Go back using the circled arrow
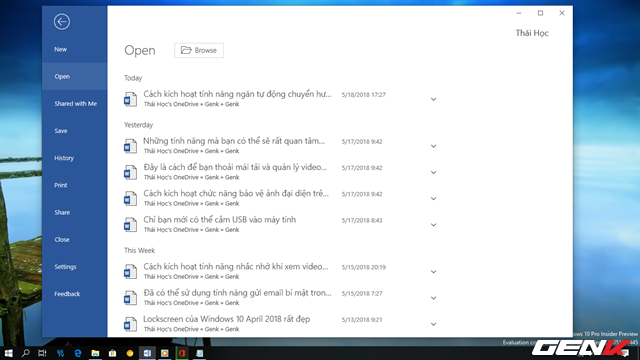This screenshot has height=360, width=640. click(62, 22)
